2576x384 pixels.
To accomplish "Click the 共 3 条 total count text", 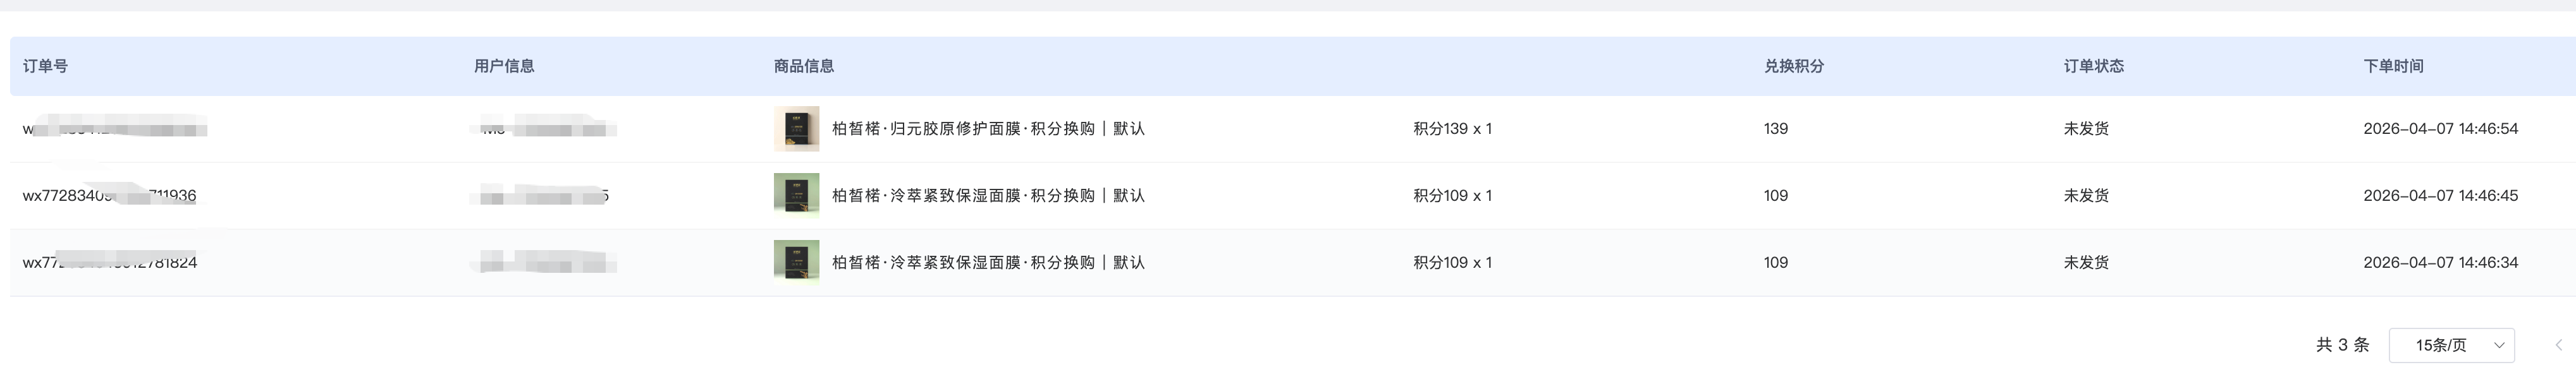I will pos(2342,345).
